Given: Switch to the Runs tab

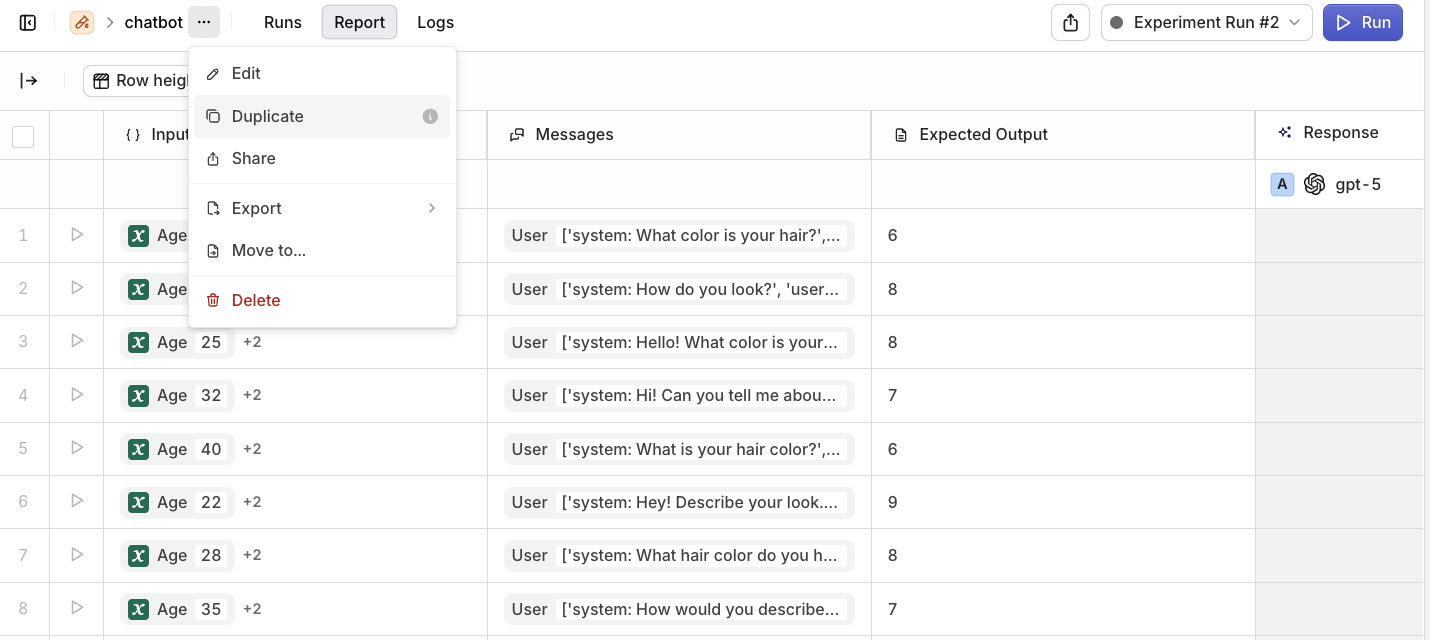Looking at the screenshot, I should click(x=283, y=22).
